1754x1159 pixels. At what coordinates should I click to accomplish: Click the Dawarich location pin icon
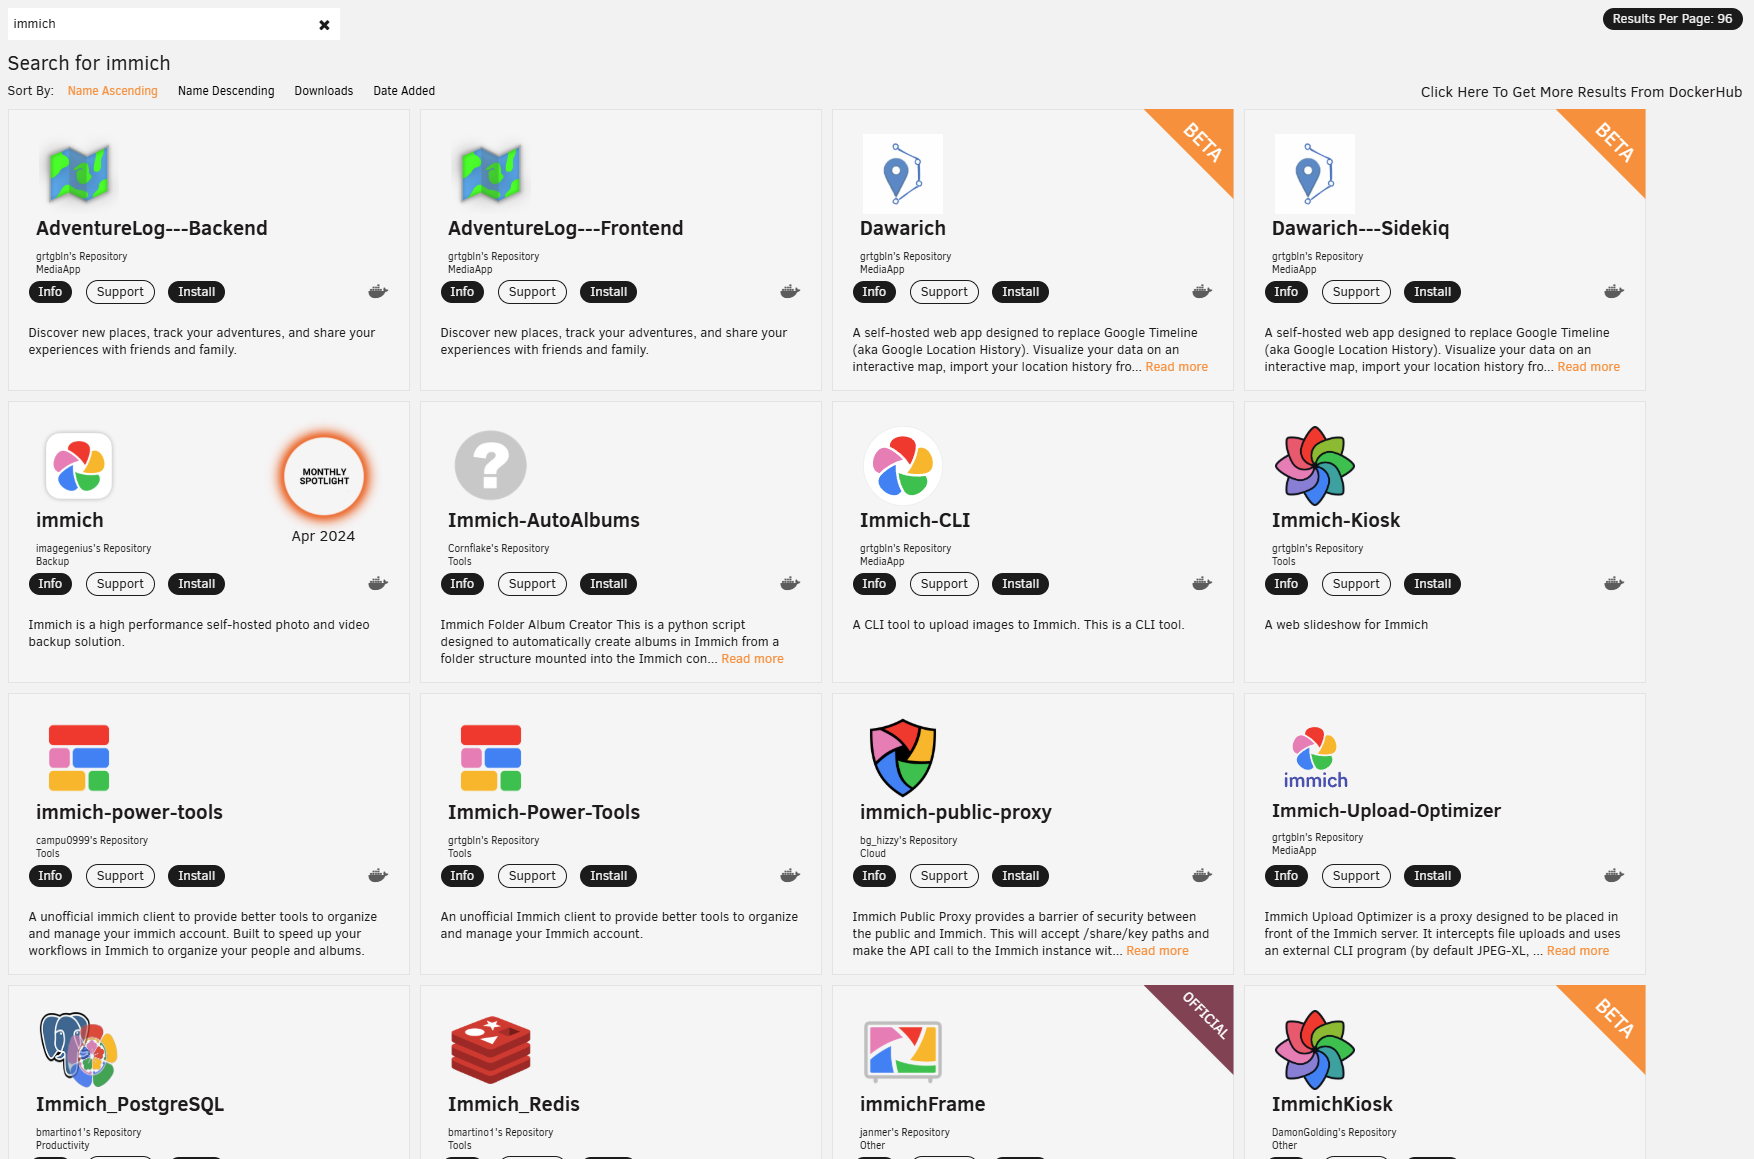click(902, 173)
